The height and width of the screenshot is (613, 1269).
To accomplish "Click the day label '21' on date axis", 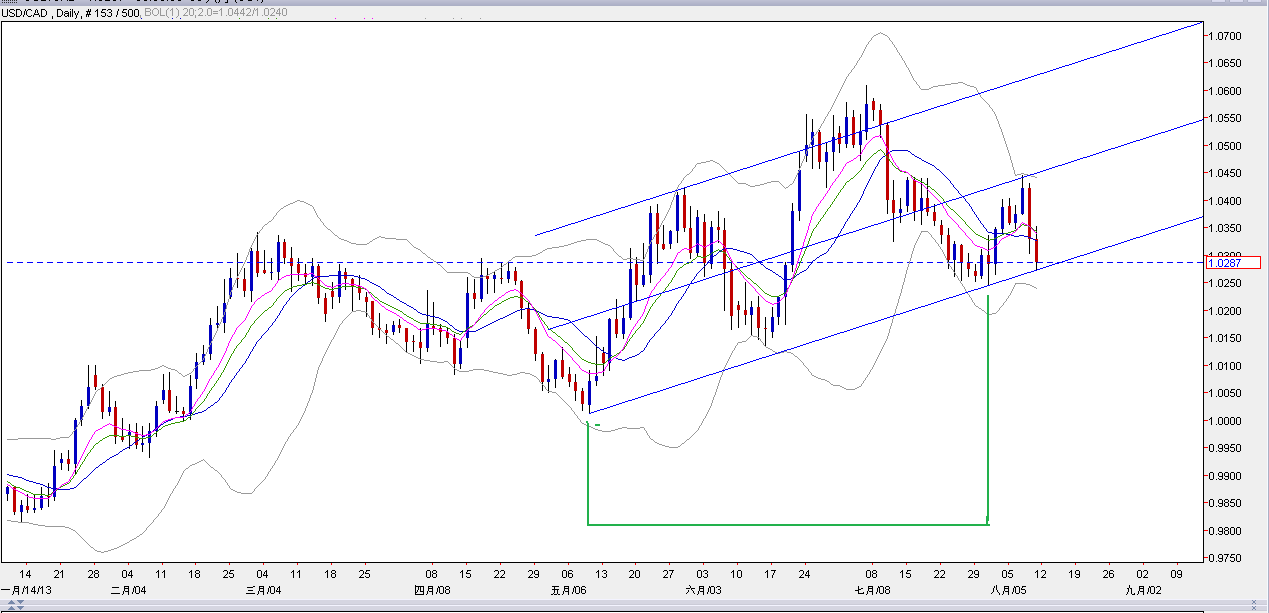I will tap(59, 575).
